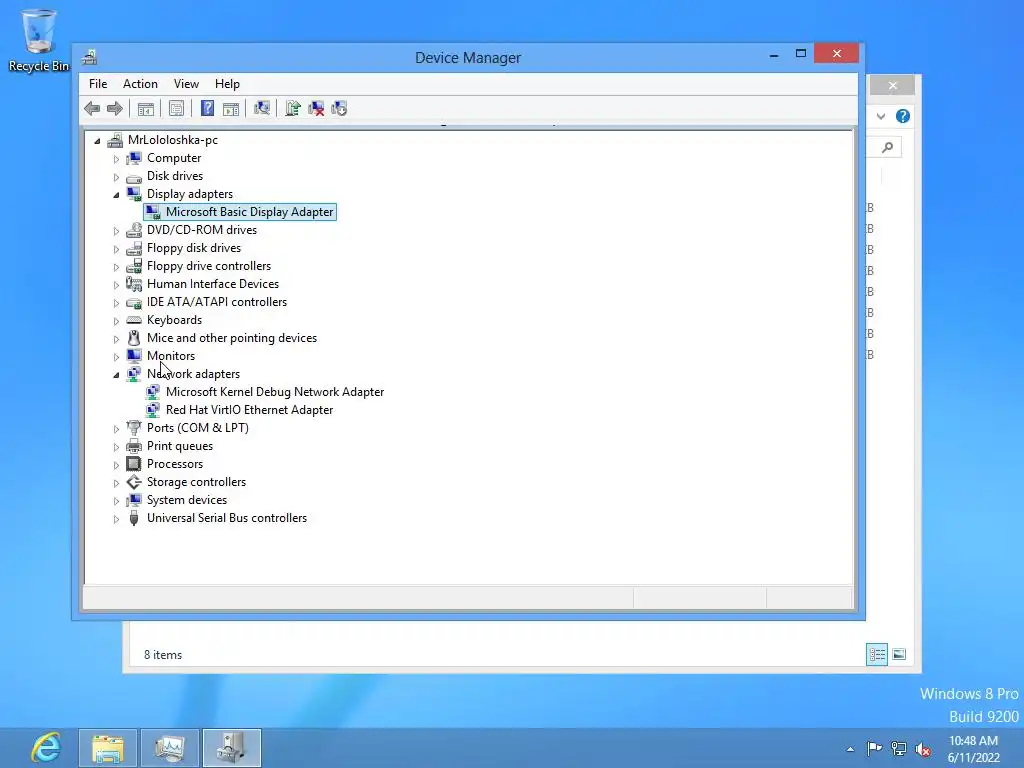Viewport: 1024px width, 768px height.
Task: Click the Monitors category icon
Action: pos(134,356)
